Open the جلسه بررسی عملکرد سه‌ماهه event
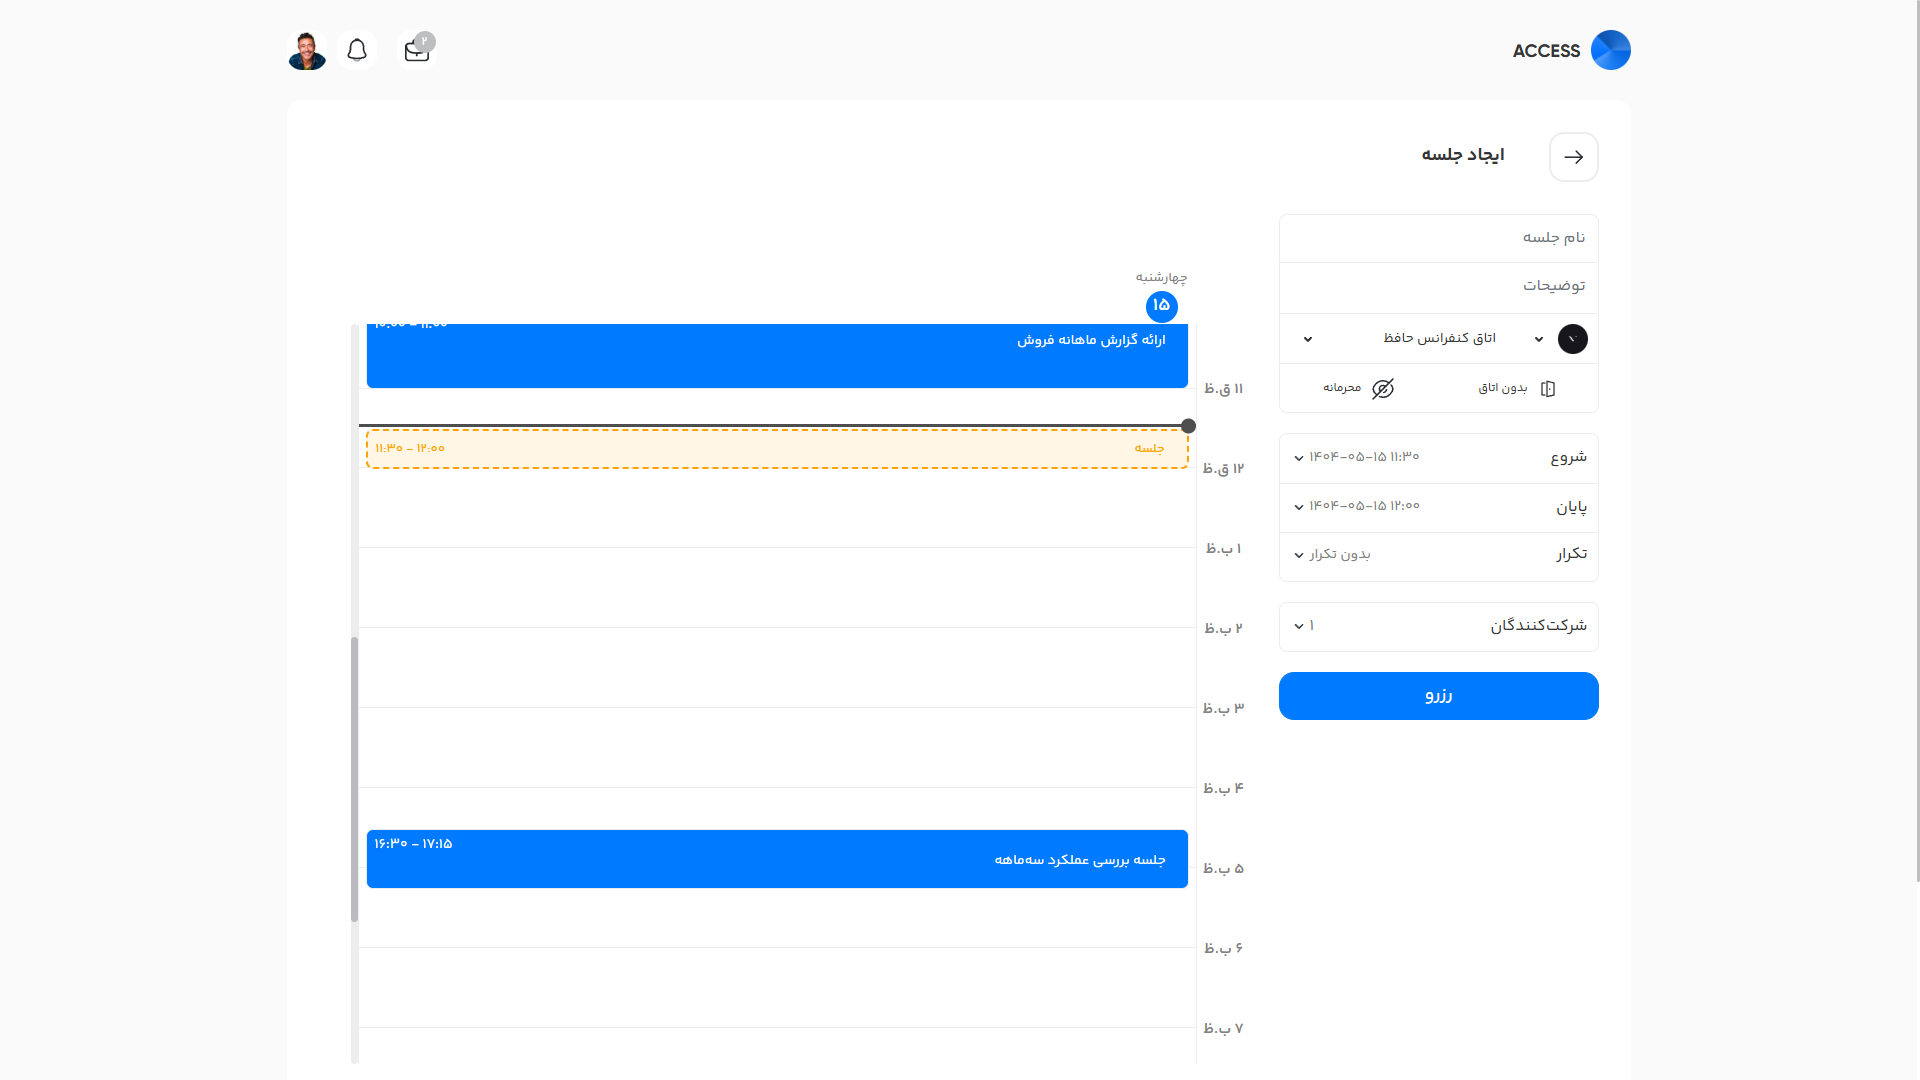Screen dimensions: 1920x1080 pyautogui.click(x=776, y=859)
